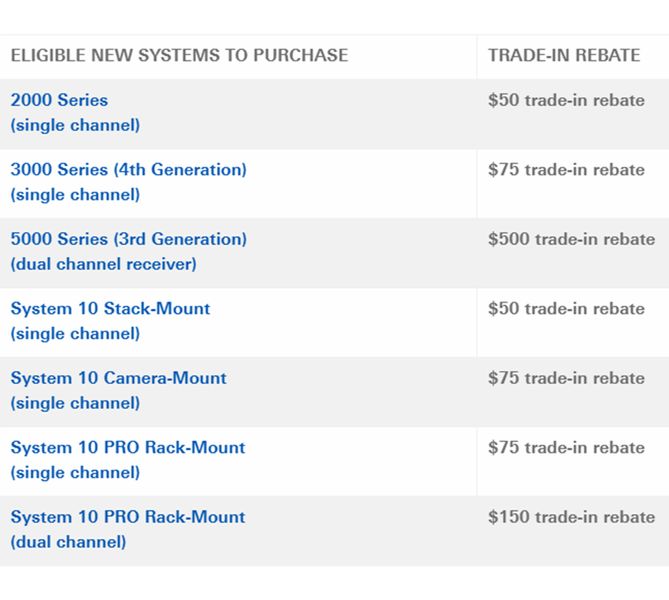The width and height of the screenshot is (669, 600).
Task: Select the $75 rebate for 3000 Series
Action: coord(567,170)
